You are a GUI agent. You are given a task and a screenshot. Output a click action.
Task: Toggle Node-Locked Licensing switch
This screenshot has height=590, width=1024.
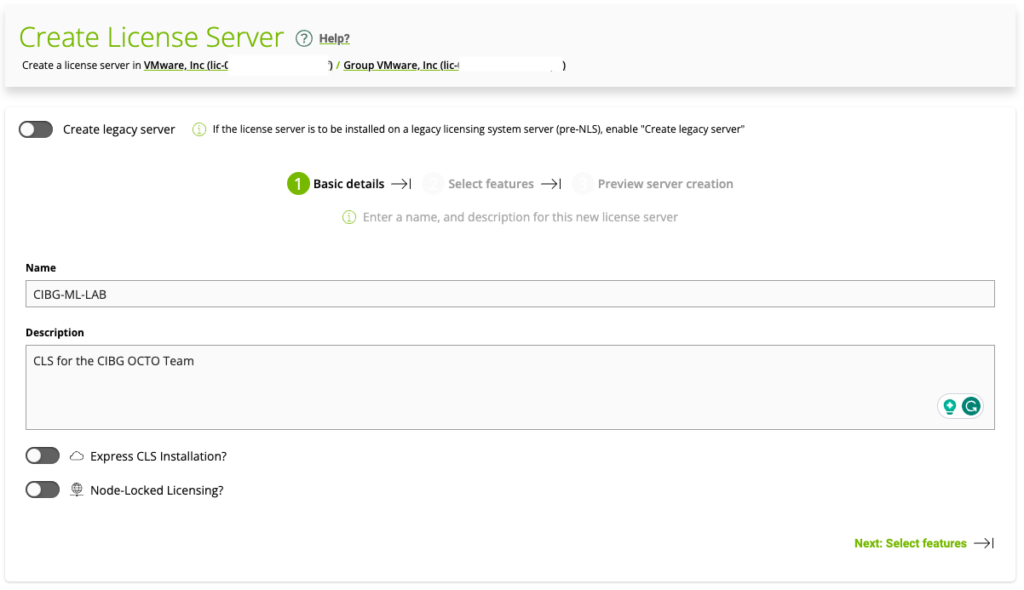pos(43,490)
